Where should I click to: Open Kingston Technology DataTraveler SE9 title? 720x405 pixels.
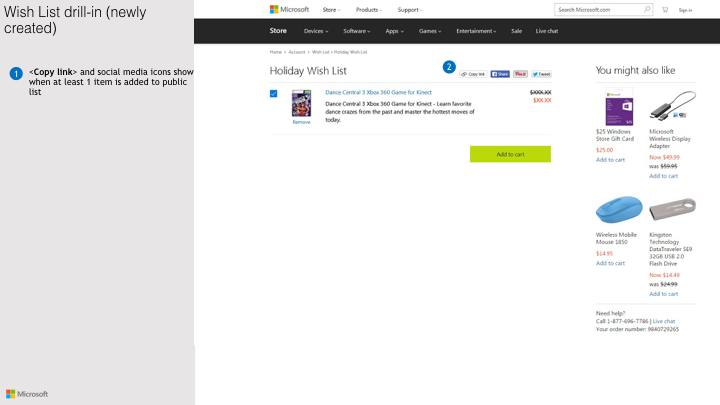[x=670, y=249]
